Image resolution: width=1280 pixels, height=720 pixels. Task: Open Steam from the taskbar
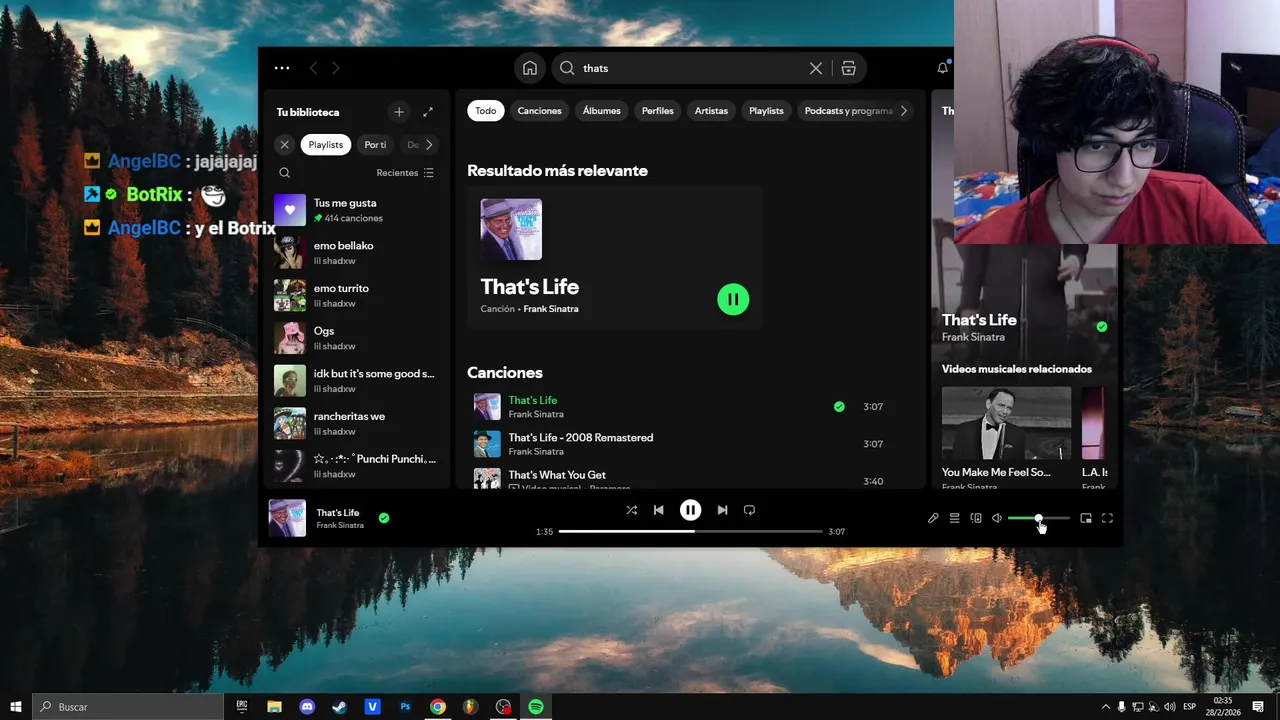pyautogui.click(x=340, y=706)
